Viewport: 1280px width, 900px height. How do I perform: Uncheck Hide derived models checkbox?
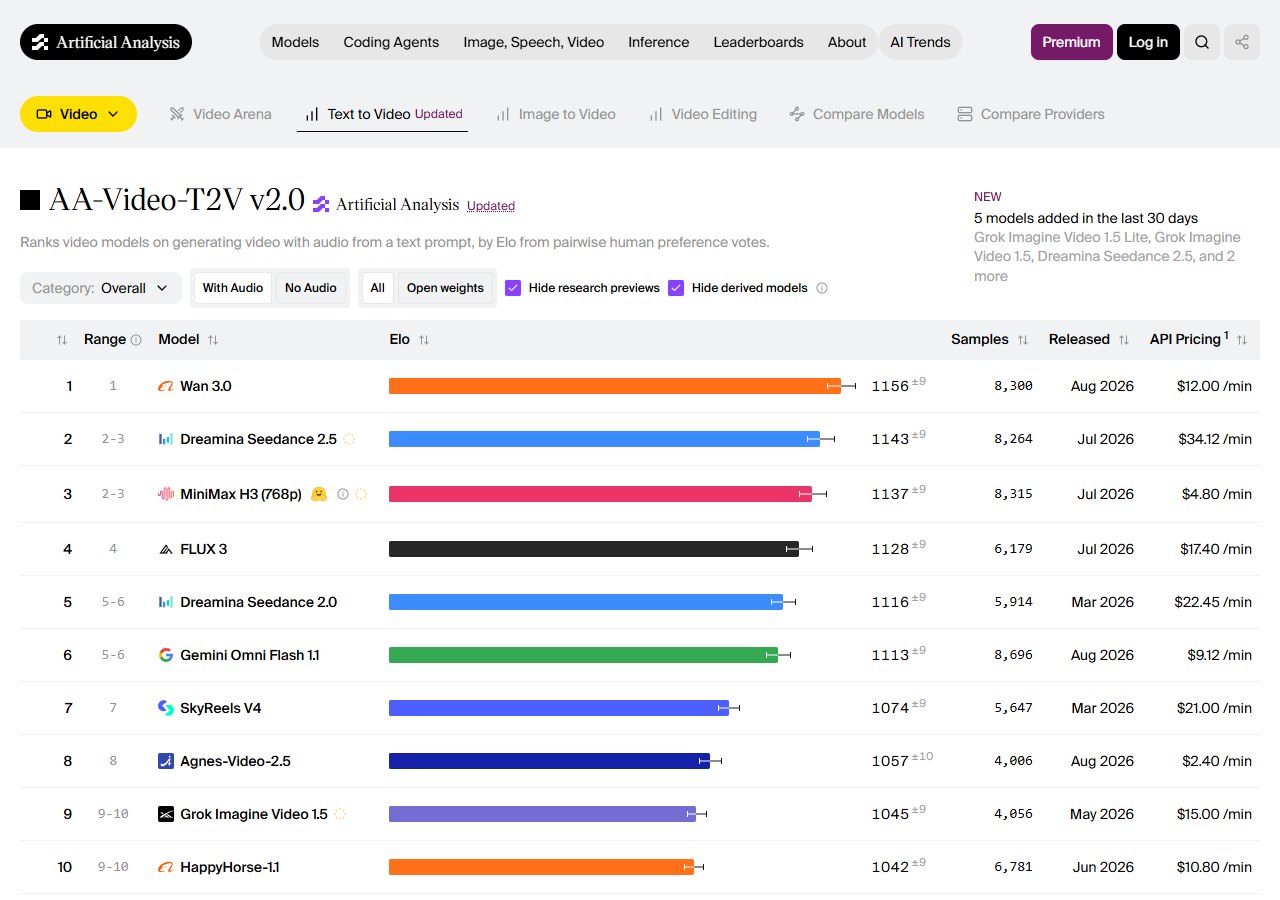click(676, 288)
